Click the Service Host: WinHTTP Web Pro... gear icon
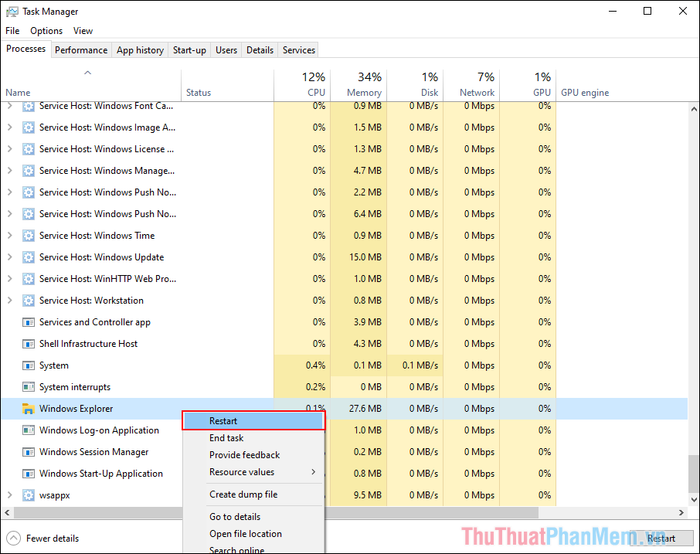 28,279
